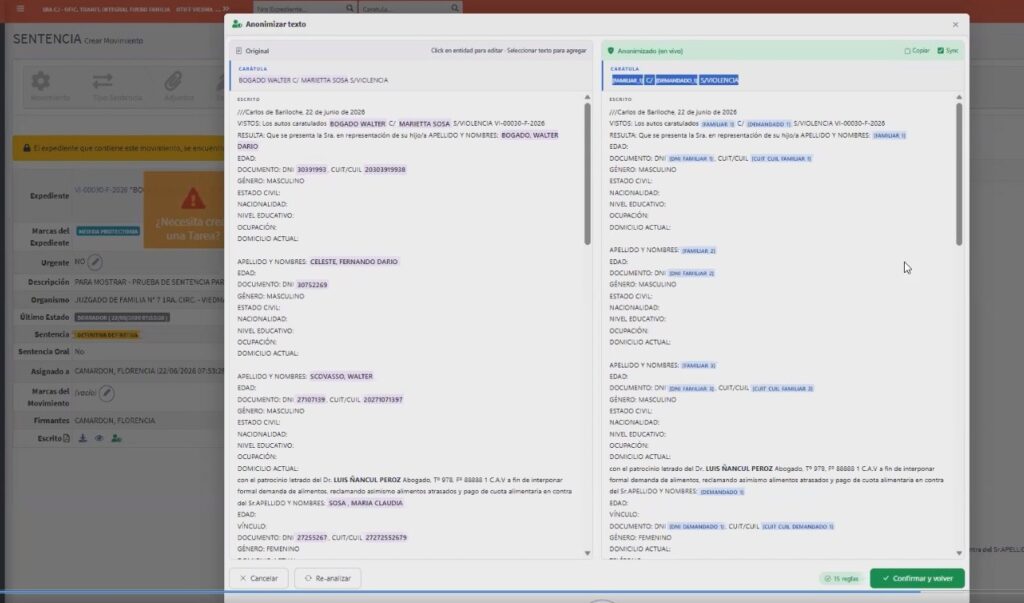Click the [CUIT CUIL DEMANDADO 1] tag
This screenshot has width=1024, height=603.
point(797,527)
